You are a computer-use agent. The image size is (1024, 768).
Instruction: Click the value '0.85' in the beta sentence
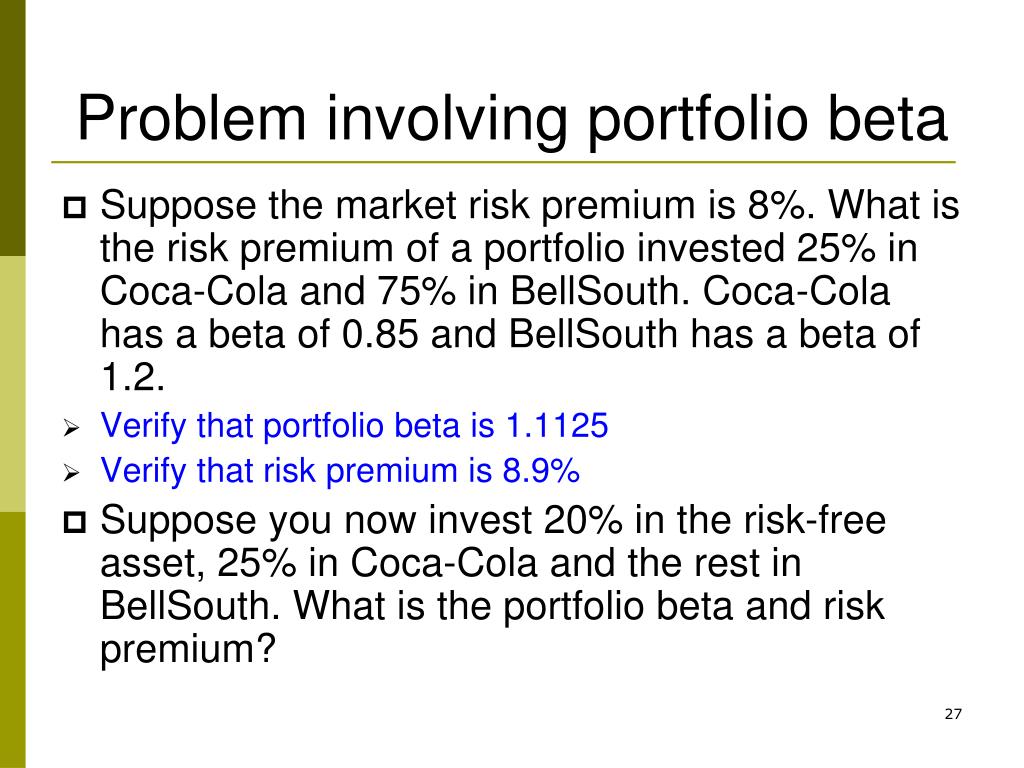pos(380,334)
